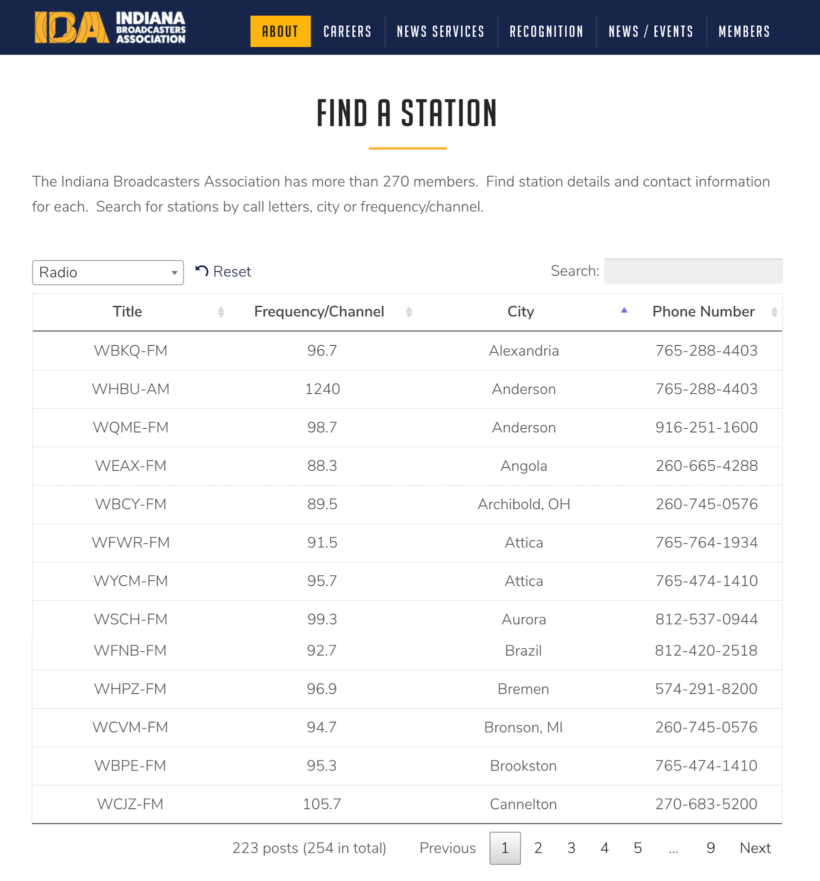
Task: Click the IBA Indiana Broadcasters Association logo
Action: 110,27
